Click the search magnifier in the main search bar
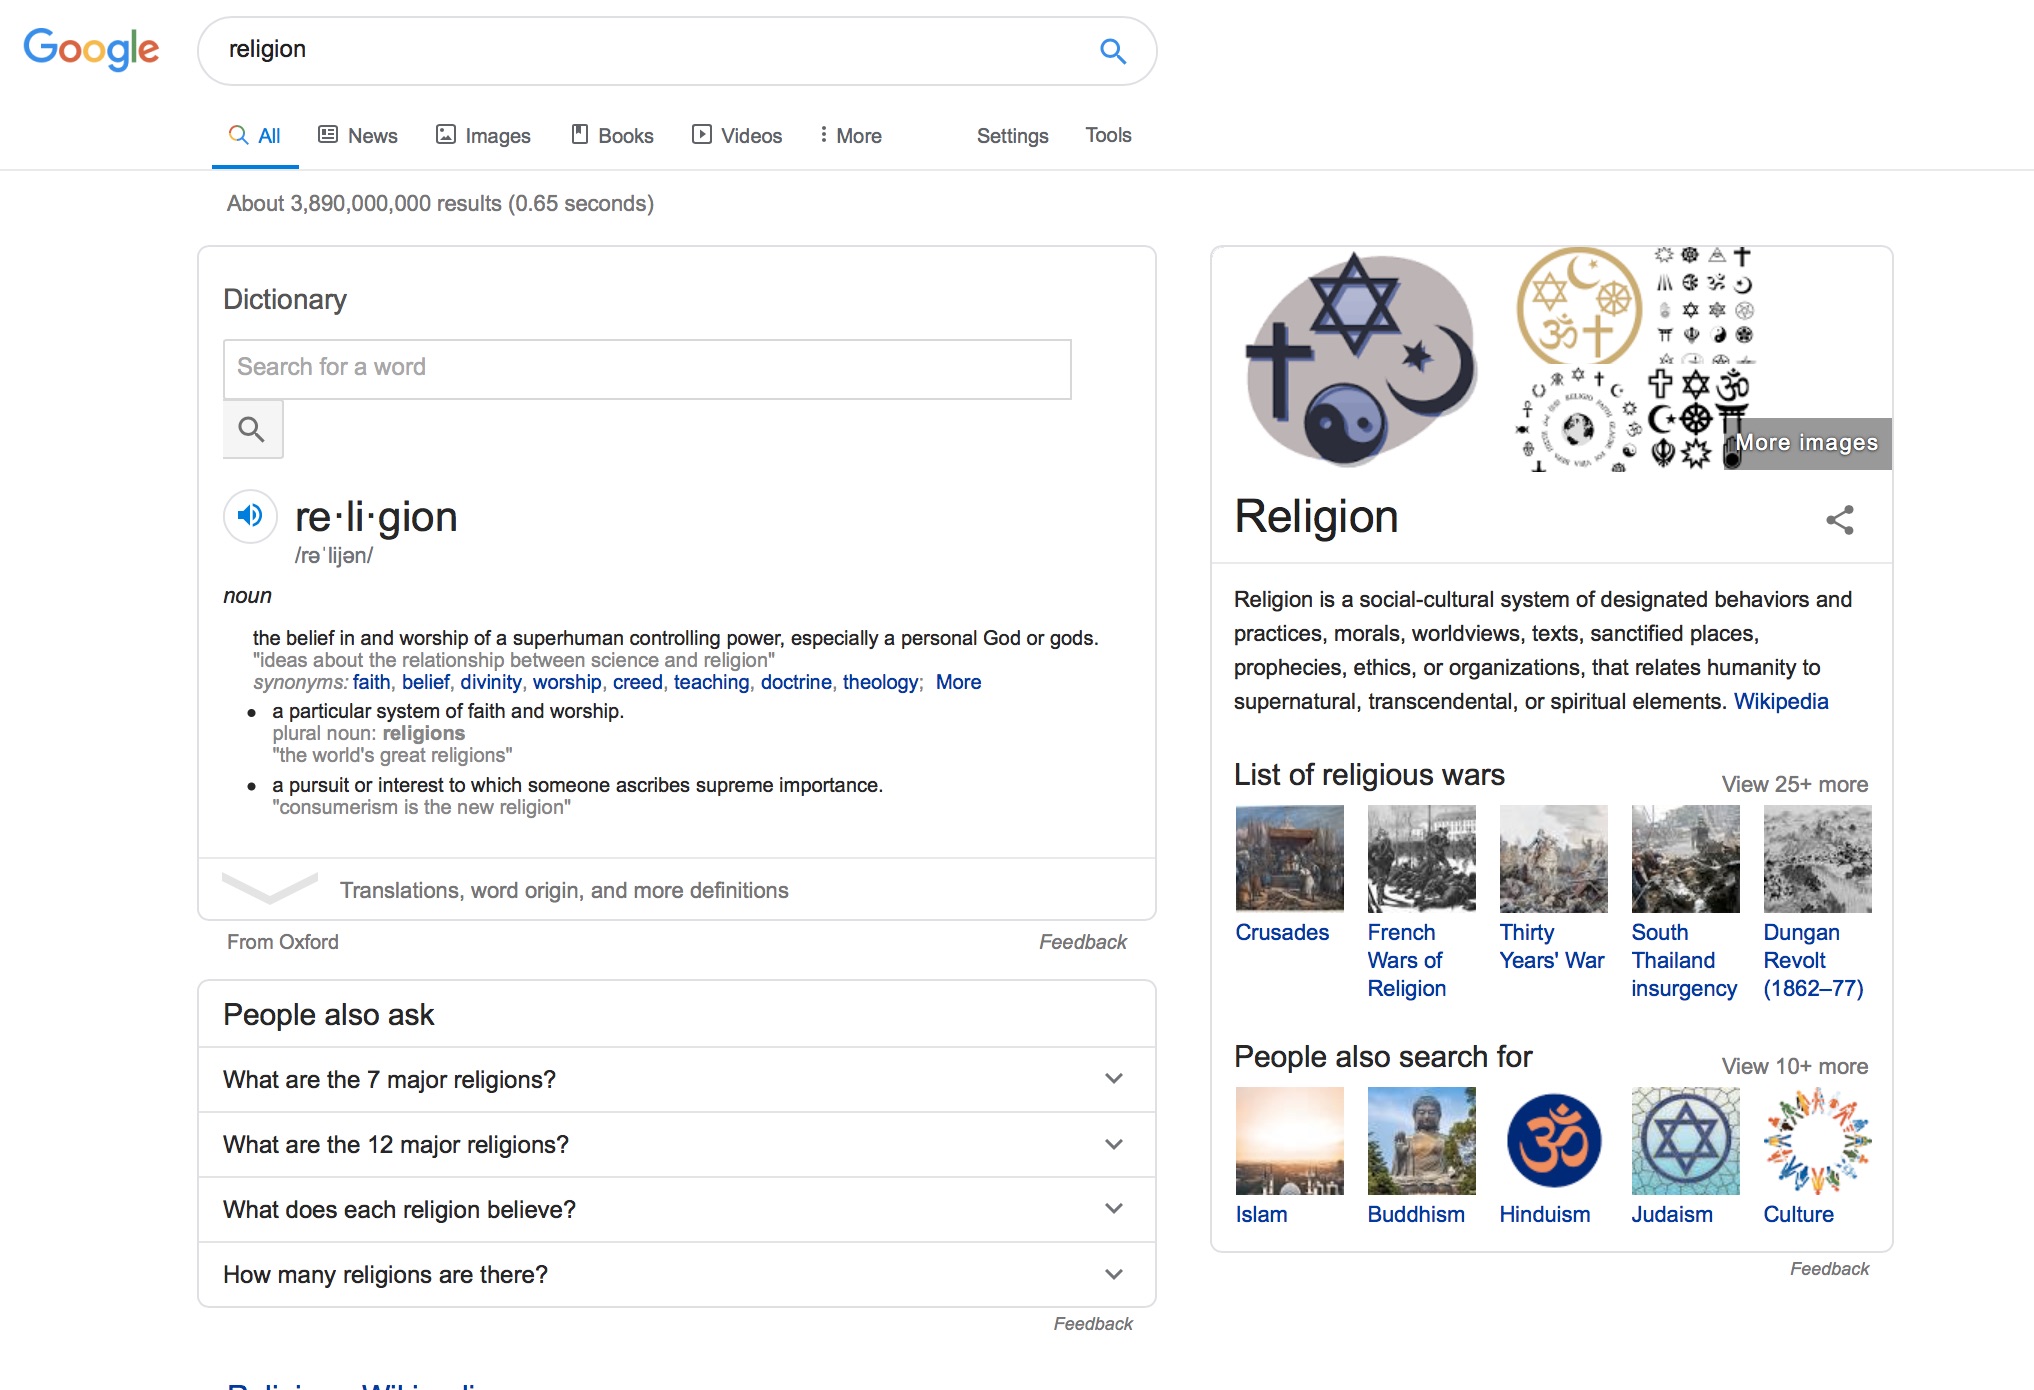Screen dimensions: 2034x1390 coord(1112,50)
